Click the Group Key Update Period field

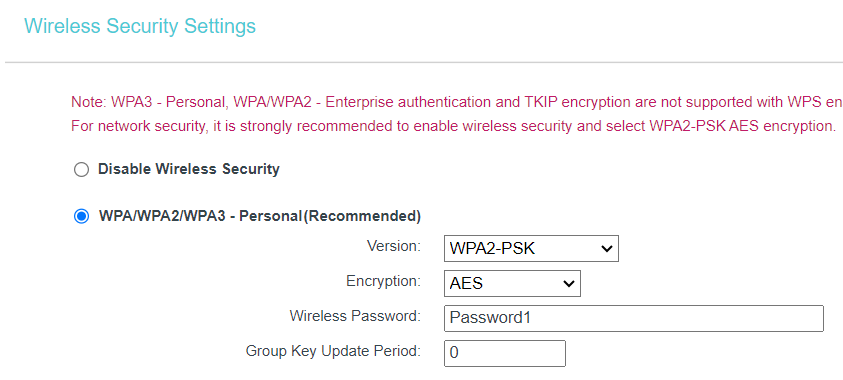click(x=505, y=353)
